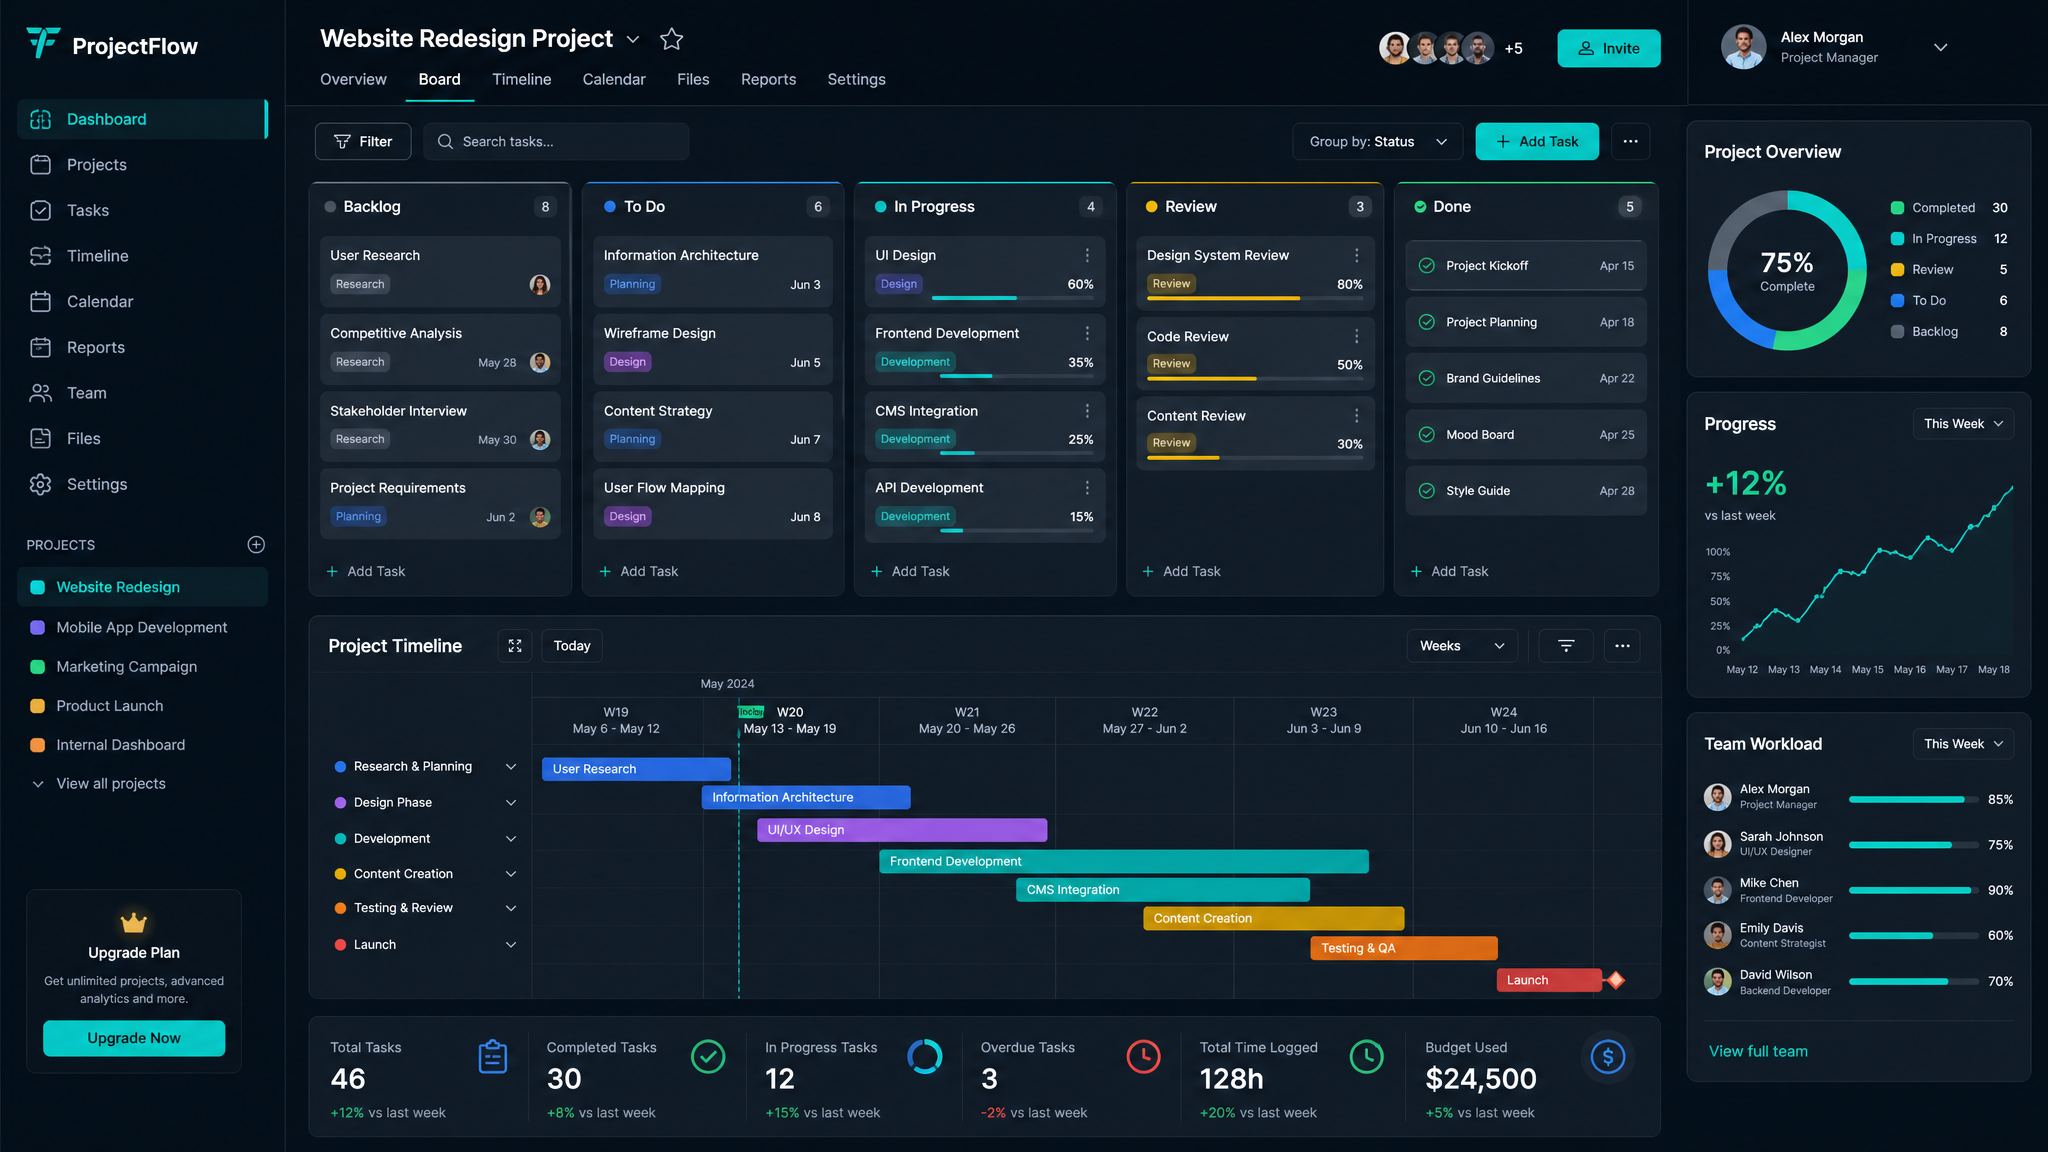Toggle Project Planning completed checkmark

[1427, 322]
